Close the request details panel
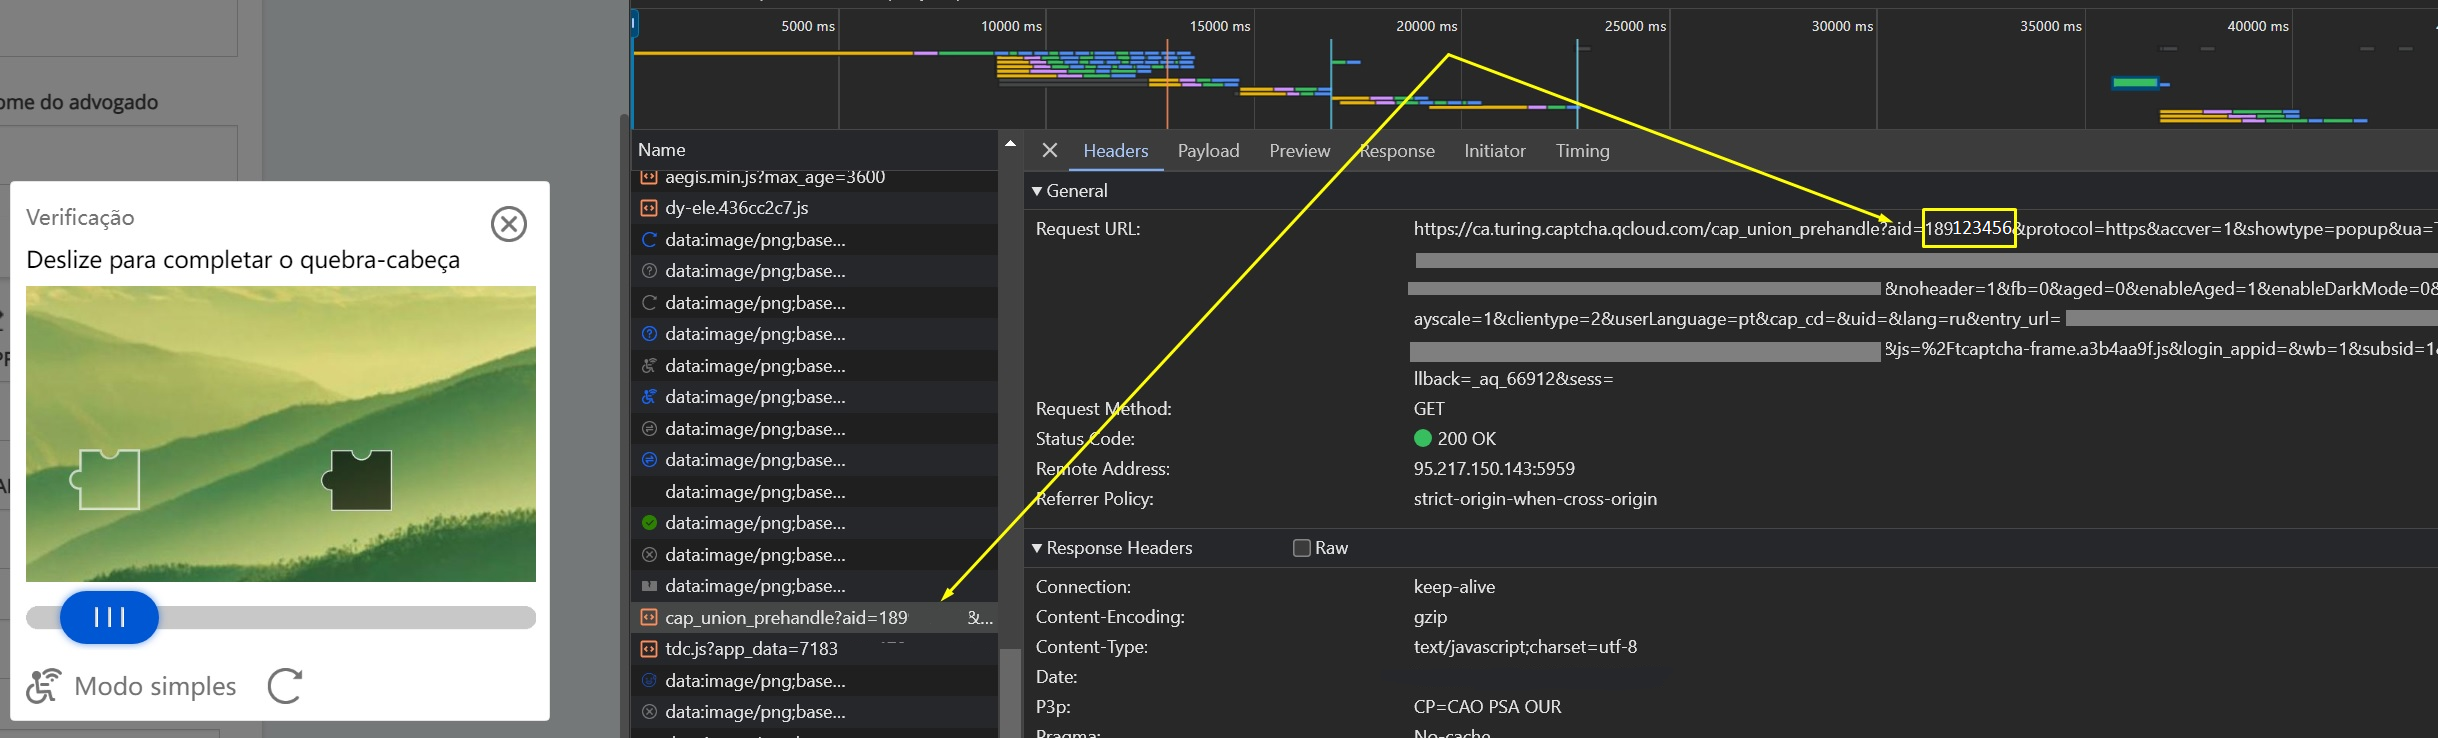2438x738 pixels. (x=1049, y=151)
